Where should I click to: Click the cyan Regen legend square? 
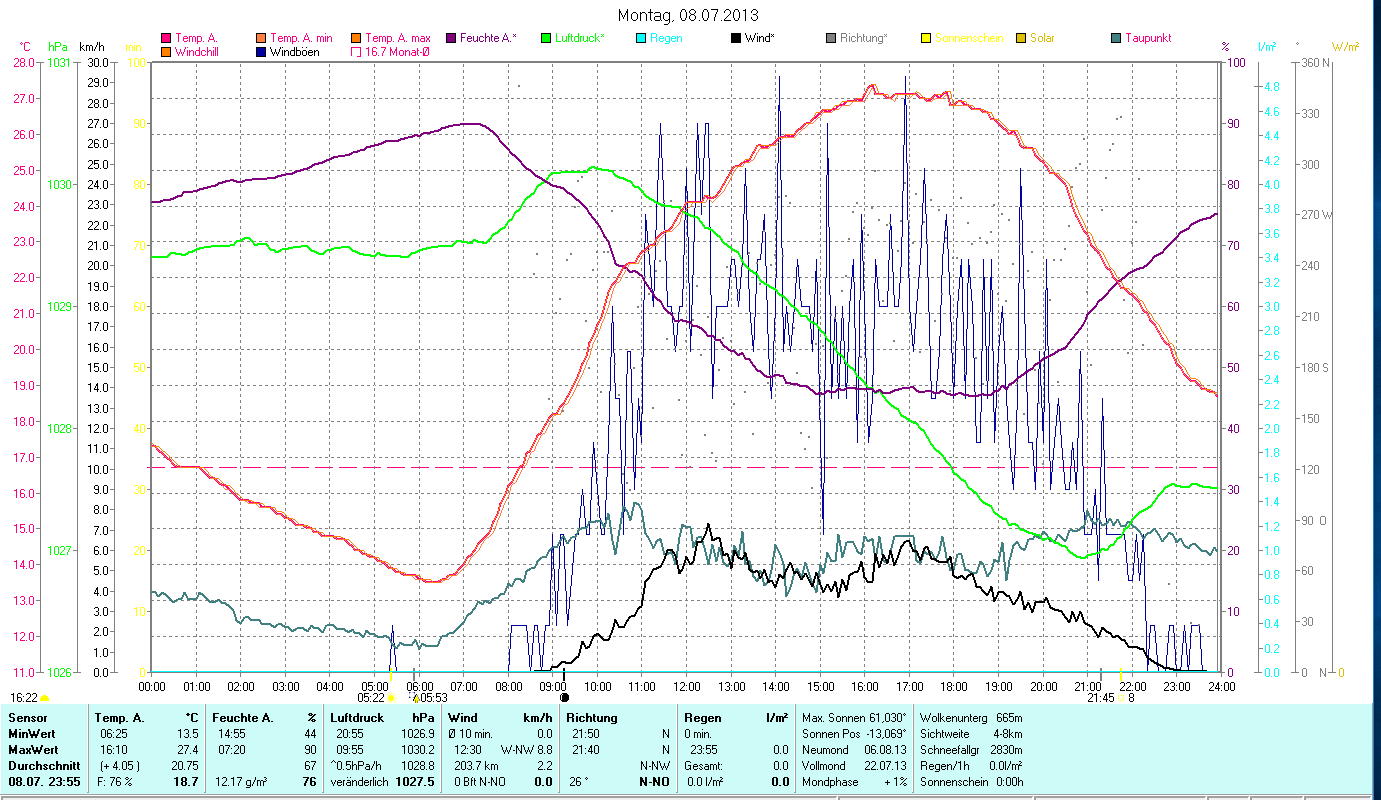(x=643, y=38)
